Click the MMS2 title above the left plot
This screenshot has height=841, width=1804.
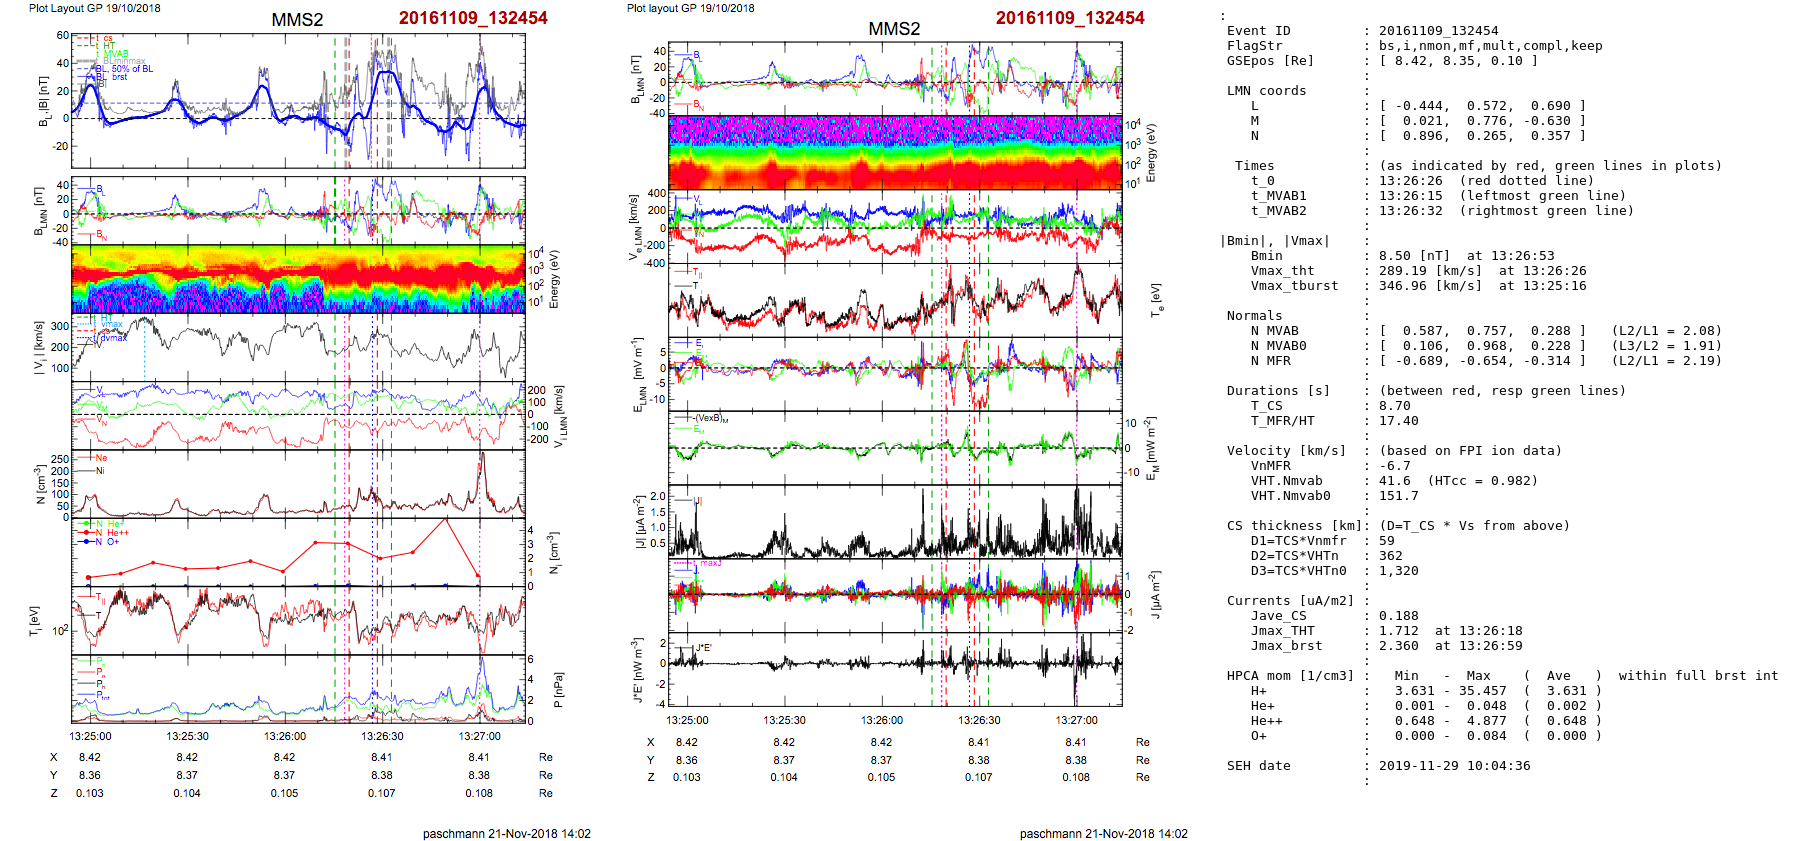297,20
